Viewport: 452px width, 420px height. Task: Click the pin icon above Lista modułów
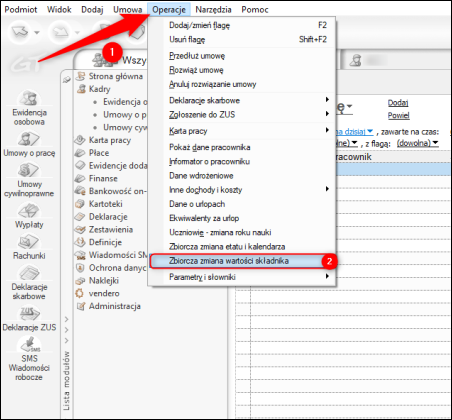(x=67, y=80)
